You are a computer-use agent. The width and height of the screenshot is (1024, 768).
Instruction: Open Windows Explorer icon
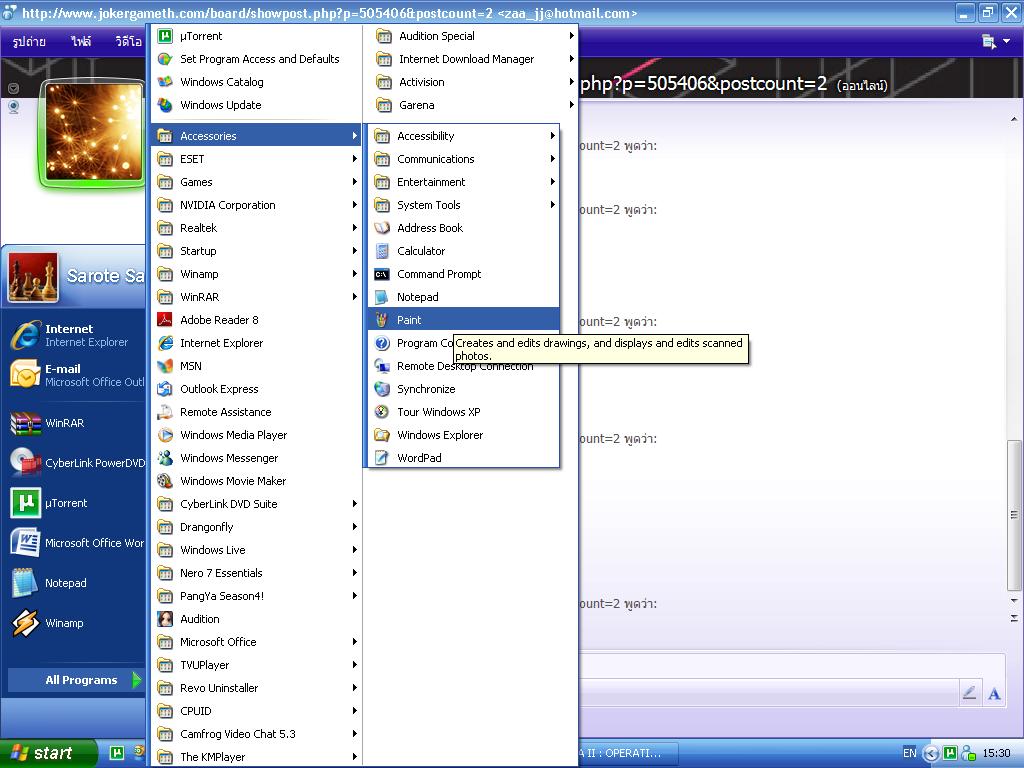pyautogui.click(x=382, y=435)
